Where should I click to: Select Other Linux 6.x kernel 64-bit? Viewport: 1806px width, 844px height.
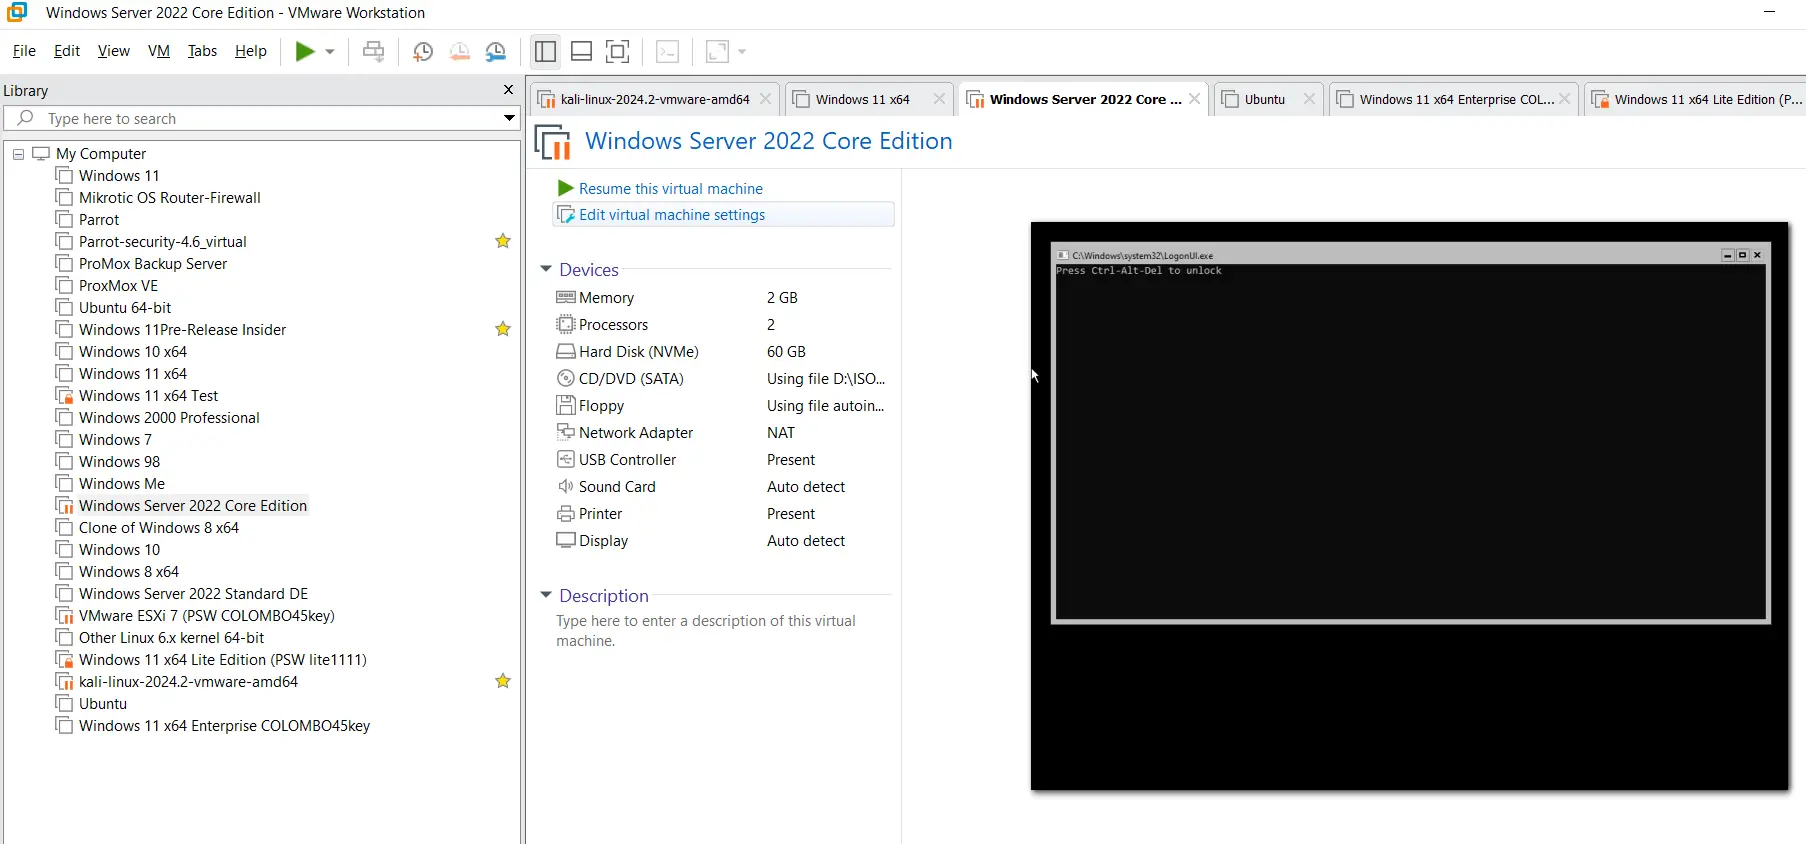click(172, 638)
